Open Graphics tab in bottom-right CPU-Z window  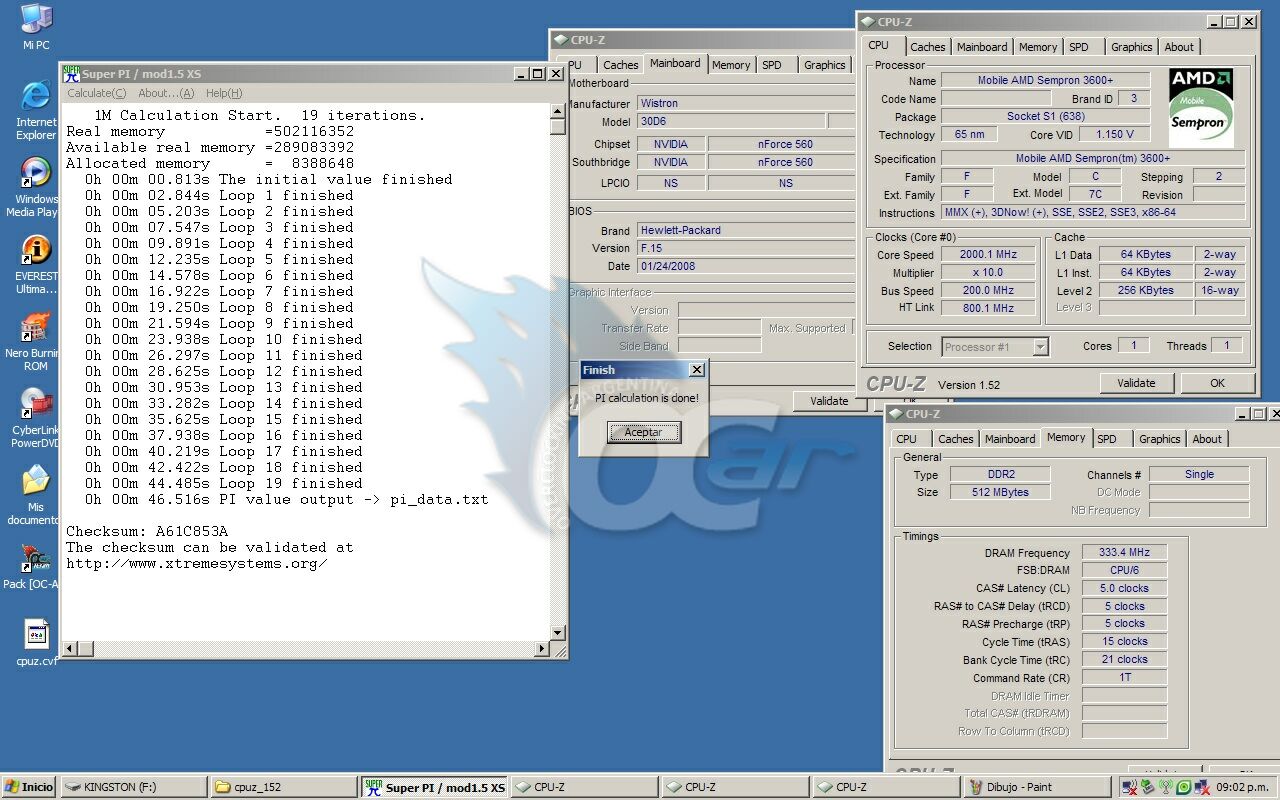[1159, 439]
